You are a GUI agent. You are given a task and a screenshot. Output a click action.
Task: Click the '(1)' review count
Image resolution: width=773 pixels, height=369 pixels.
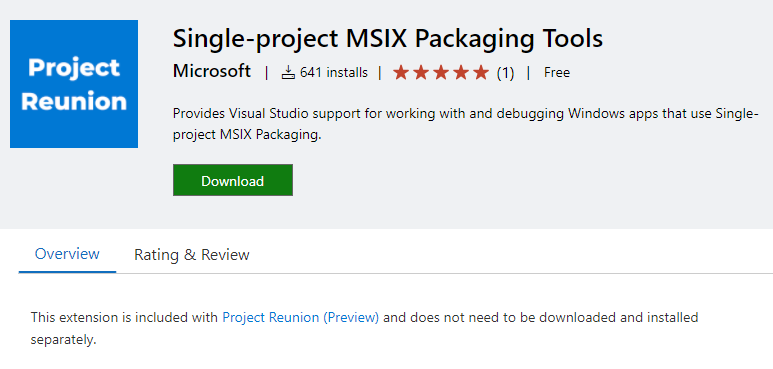505,73
